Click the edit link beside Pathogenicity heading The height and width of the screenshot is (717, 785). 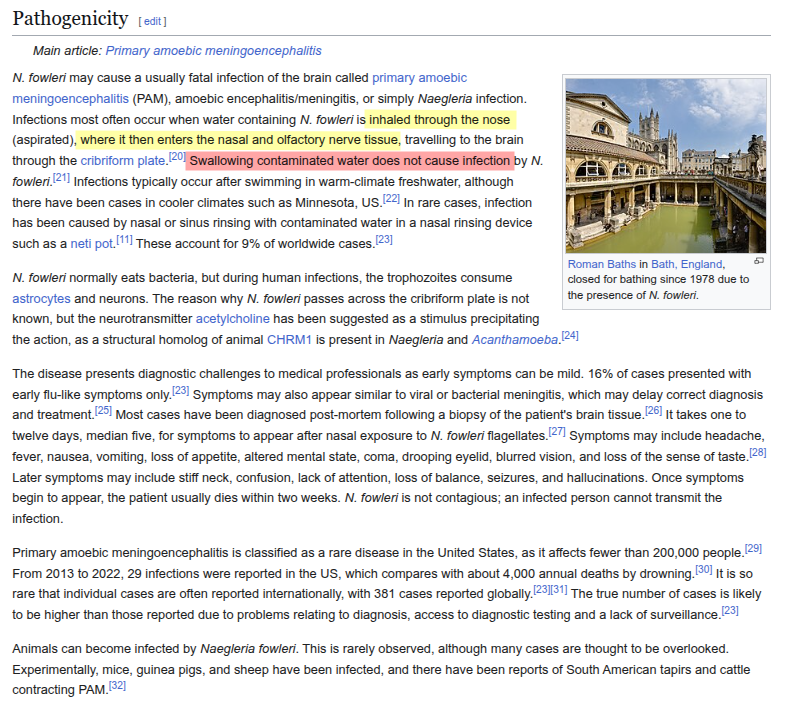152,22
